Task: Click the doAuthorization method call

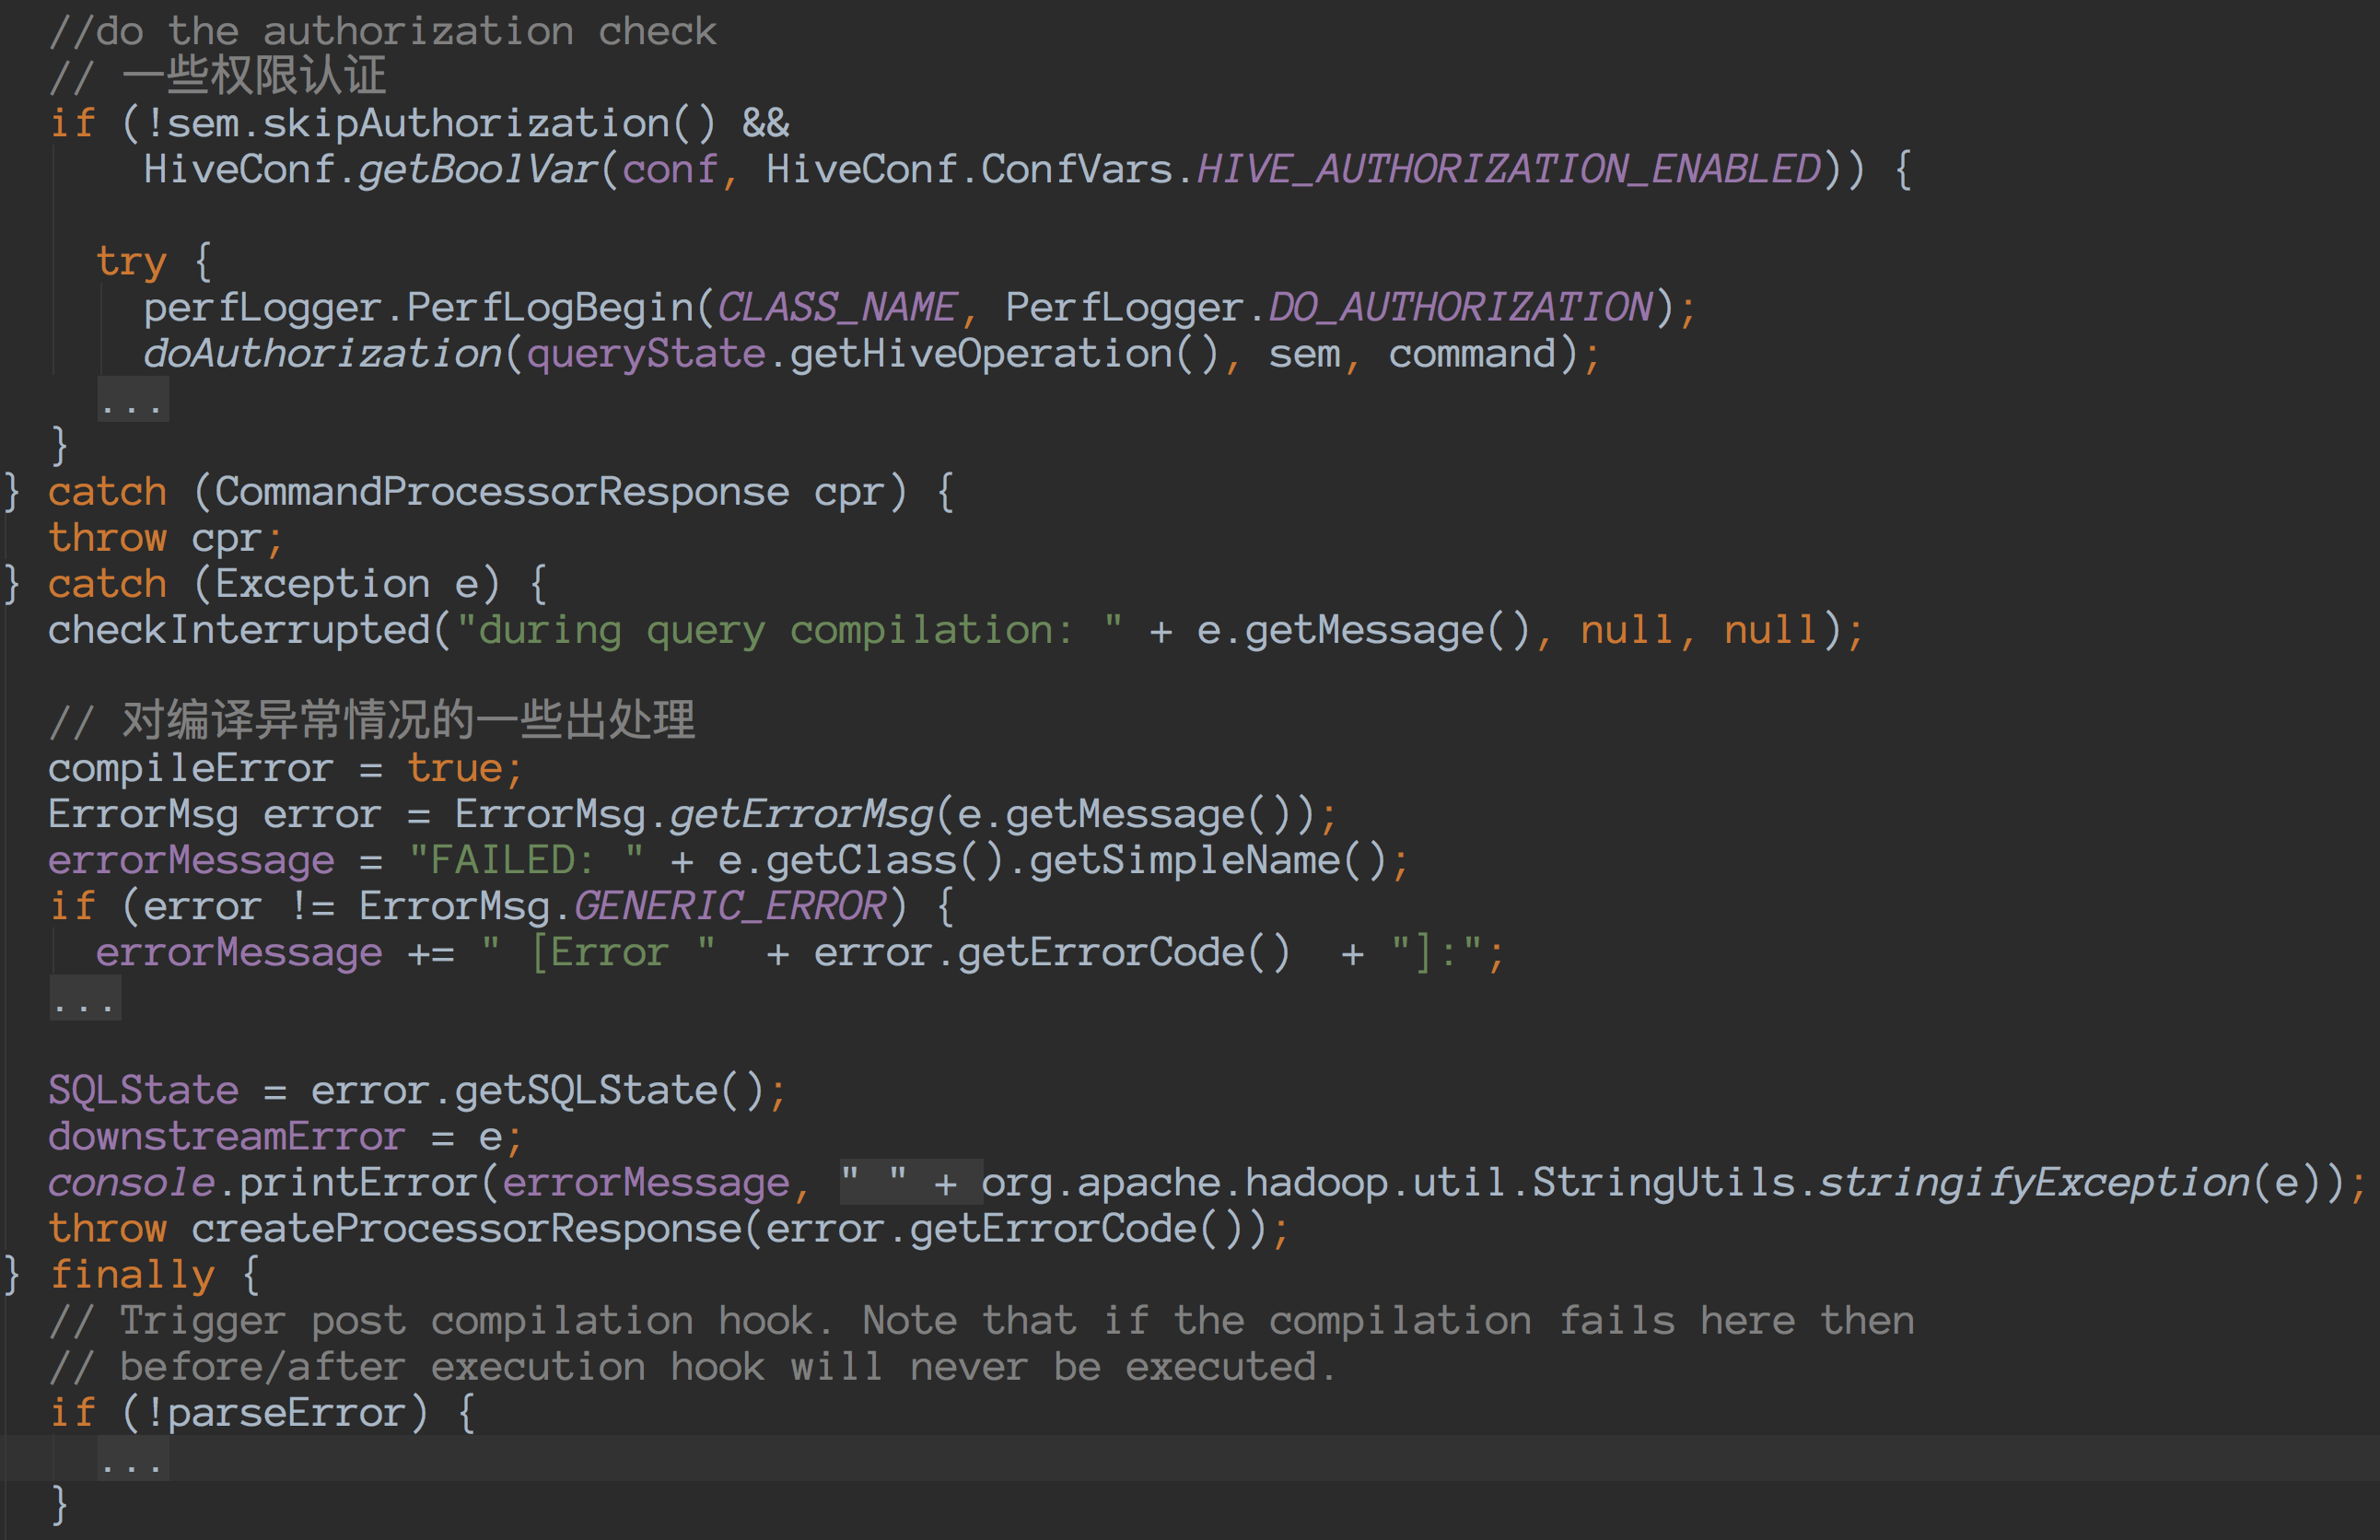Action: click(x=322, y=354)
